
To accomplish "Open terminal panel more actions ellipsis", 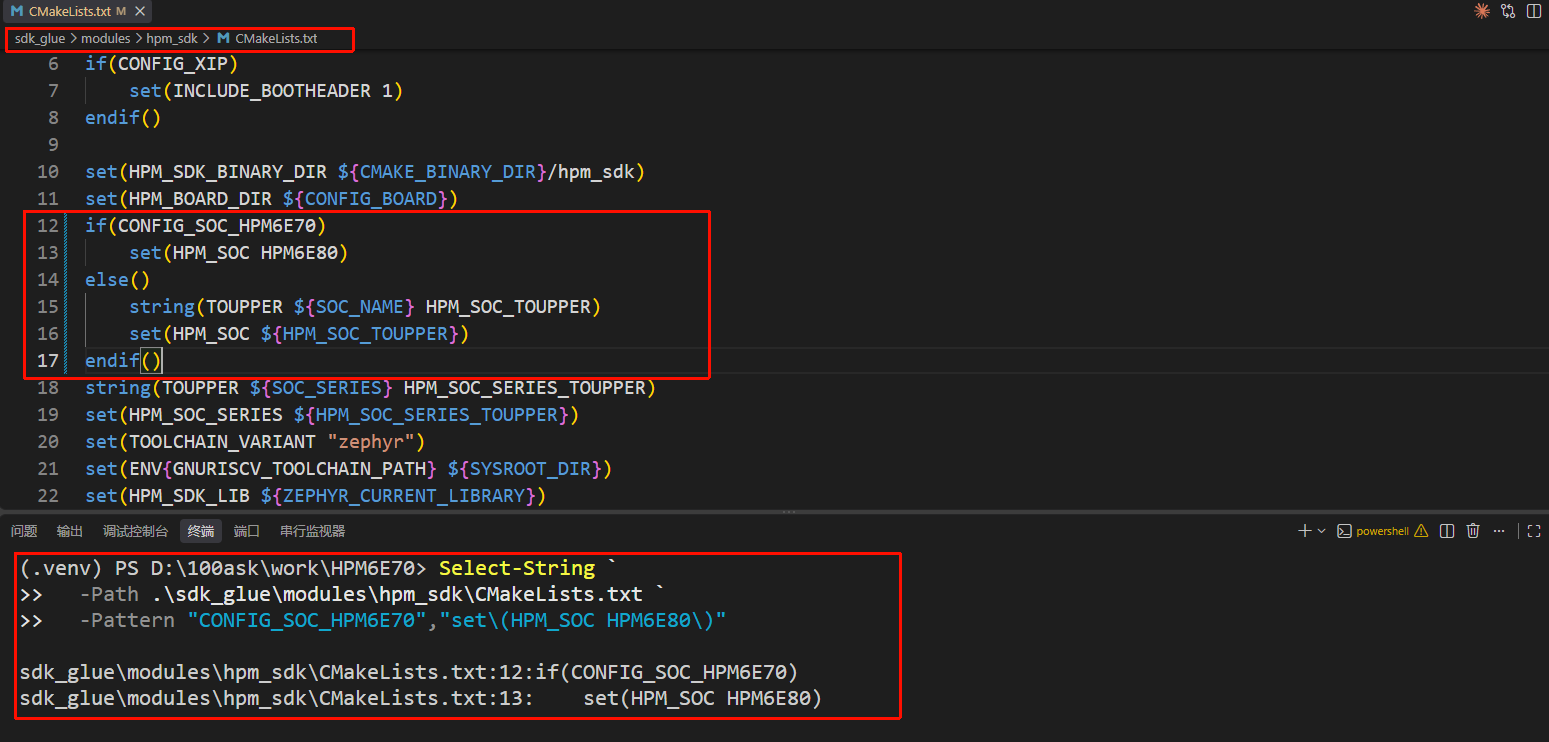I will (x=1498, y=531).
